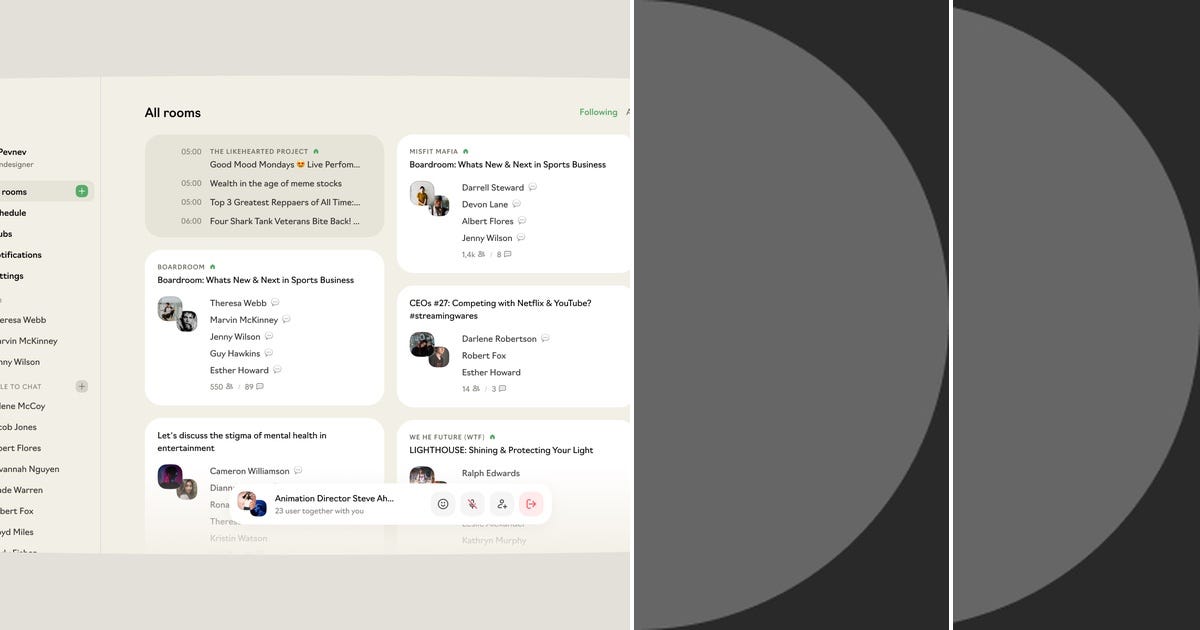The image size is (1200, 630).
Task: Click the All rooms heading
Action: coord(173,113)
